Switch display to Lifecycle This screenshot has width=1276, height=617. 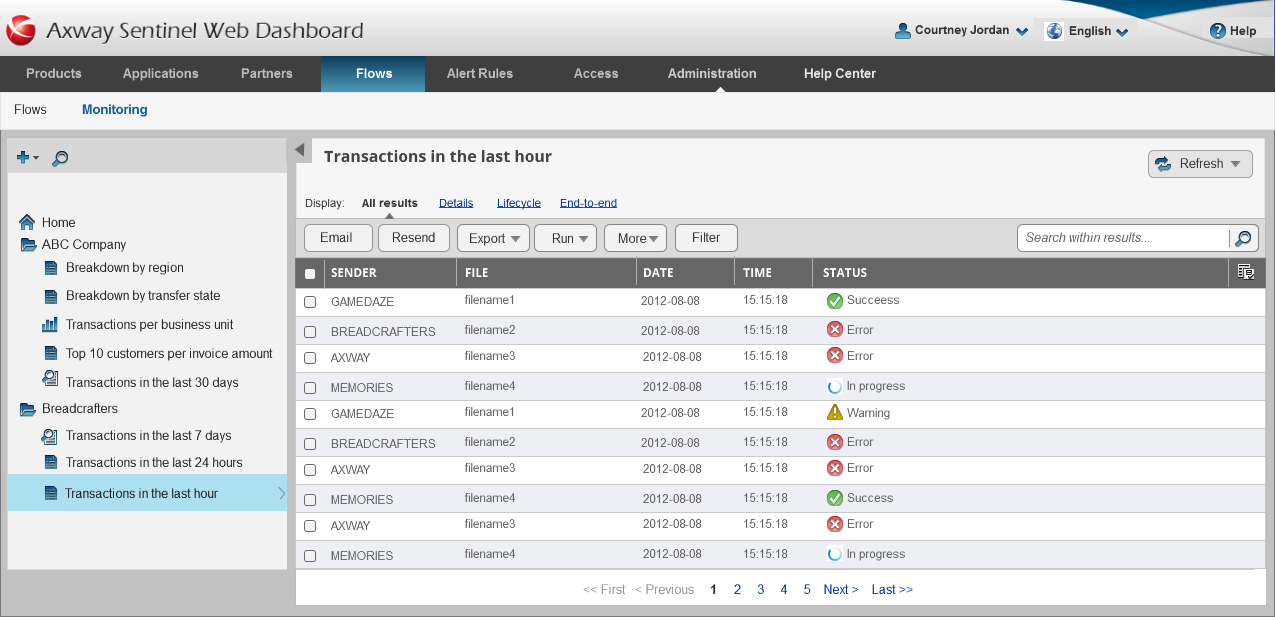(x=519, y=203)
